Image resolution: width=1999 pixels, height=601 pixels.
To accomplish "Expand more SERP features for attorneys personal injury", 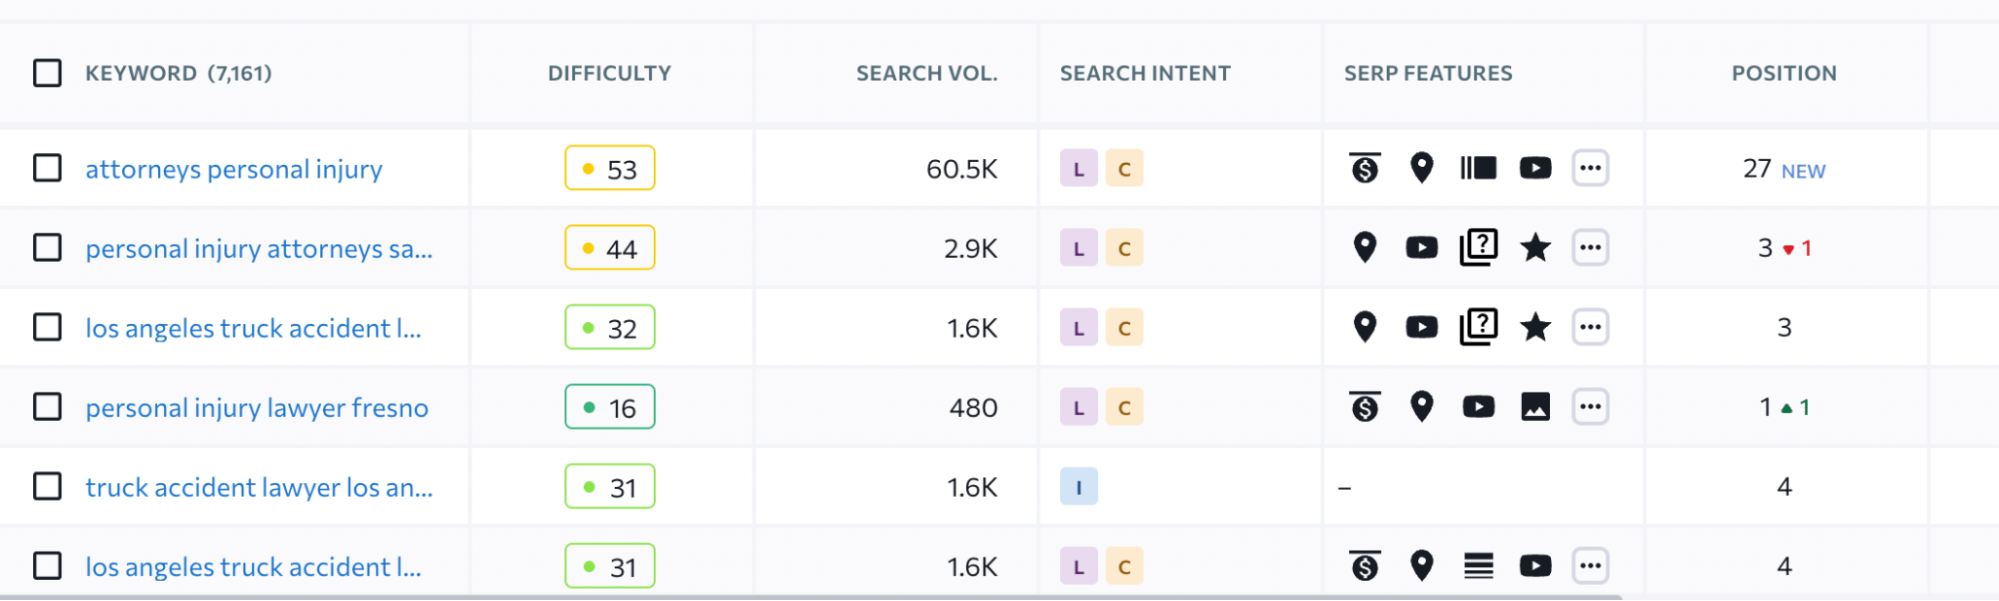I will point(1590,168).
